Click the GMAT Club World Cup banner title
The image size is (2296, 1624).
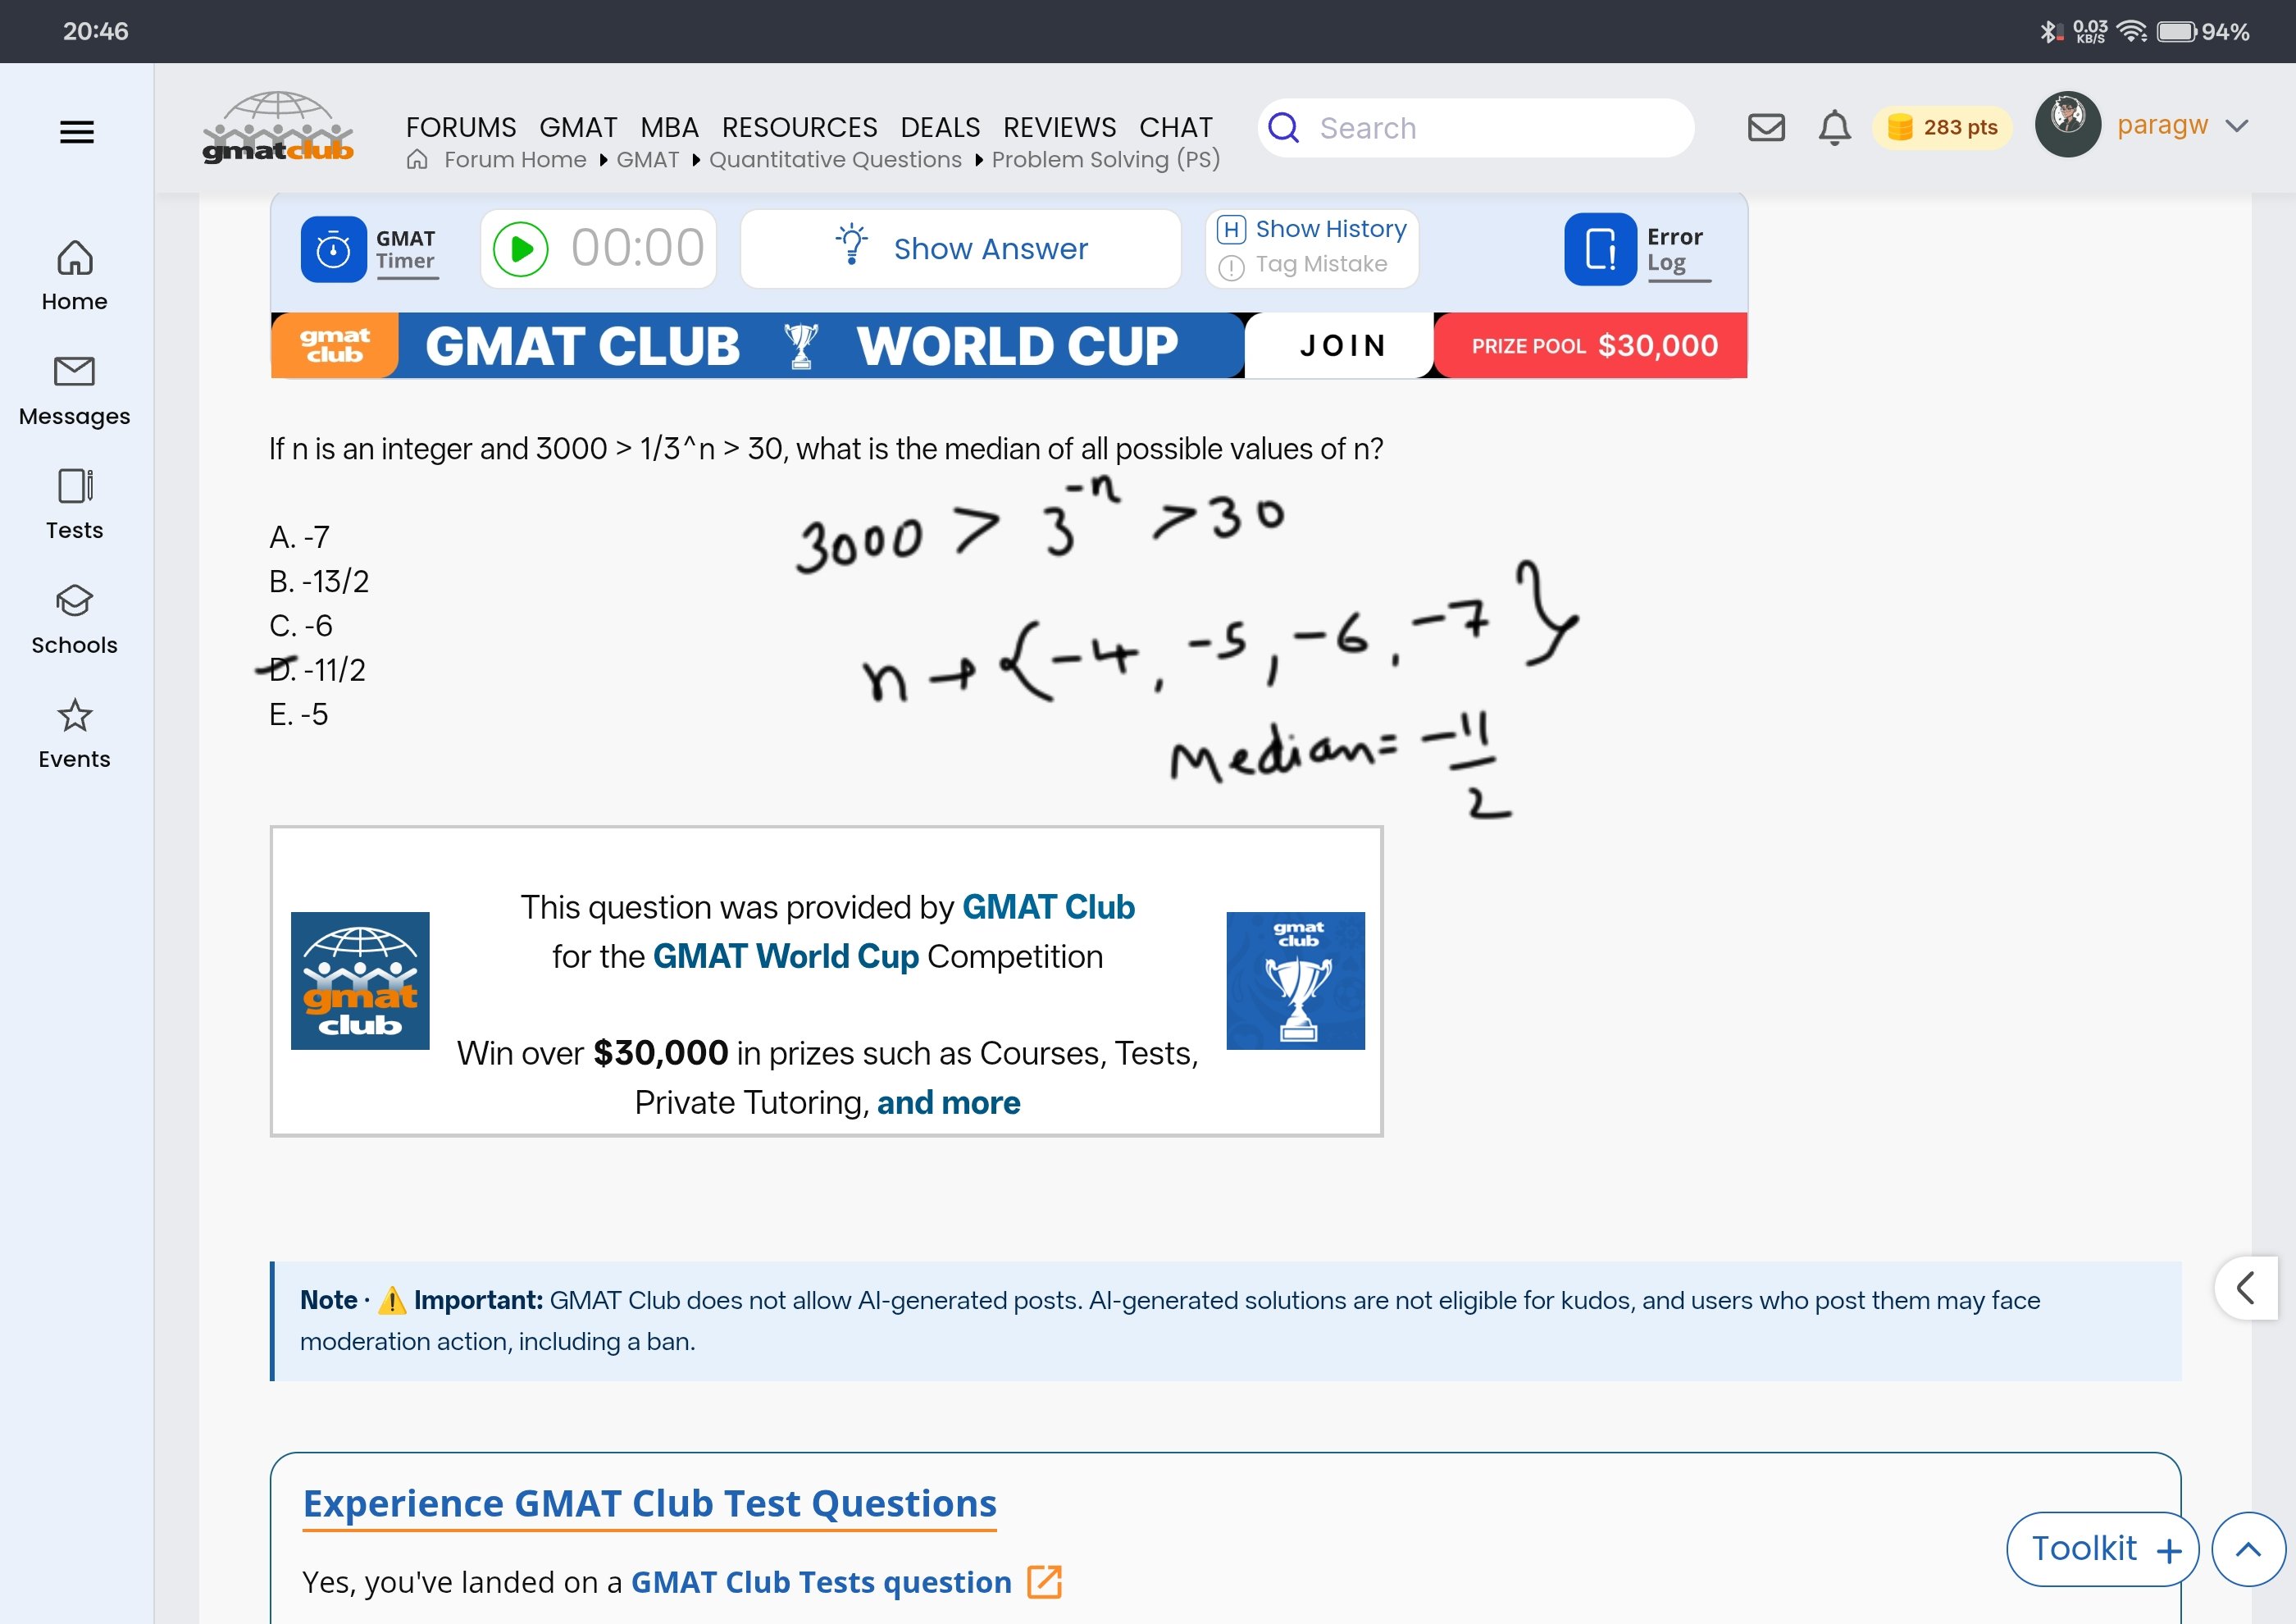pos(801,346)
